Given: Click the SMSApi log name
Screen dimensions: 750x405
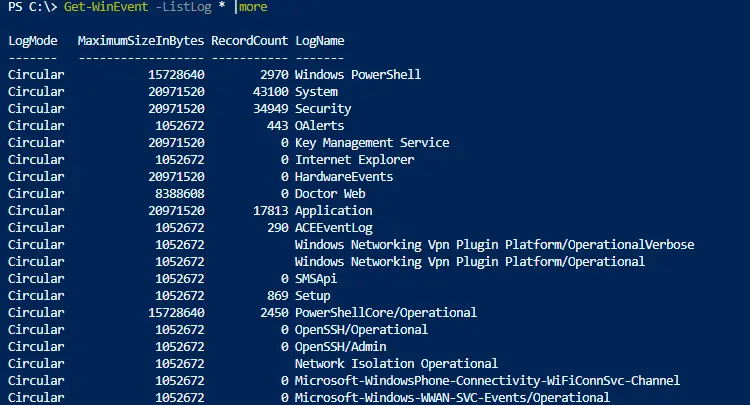Looking at the screenshot, I should (316, 279).
